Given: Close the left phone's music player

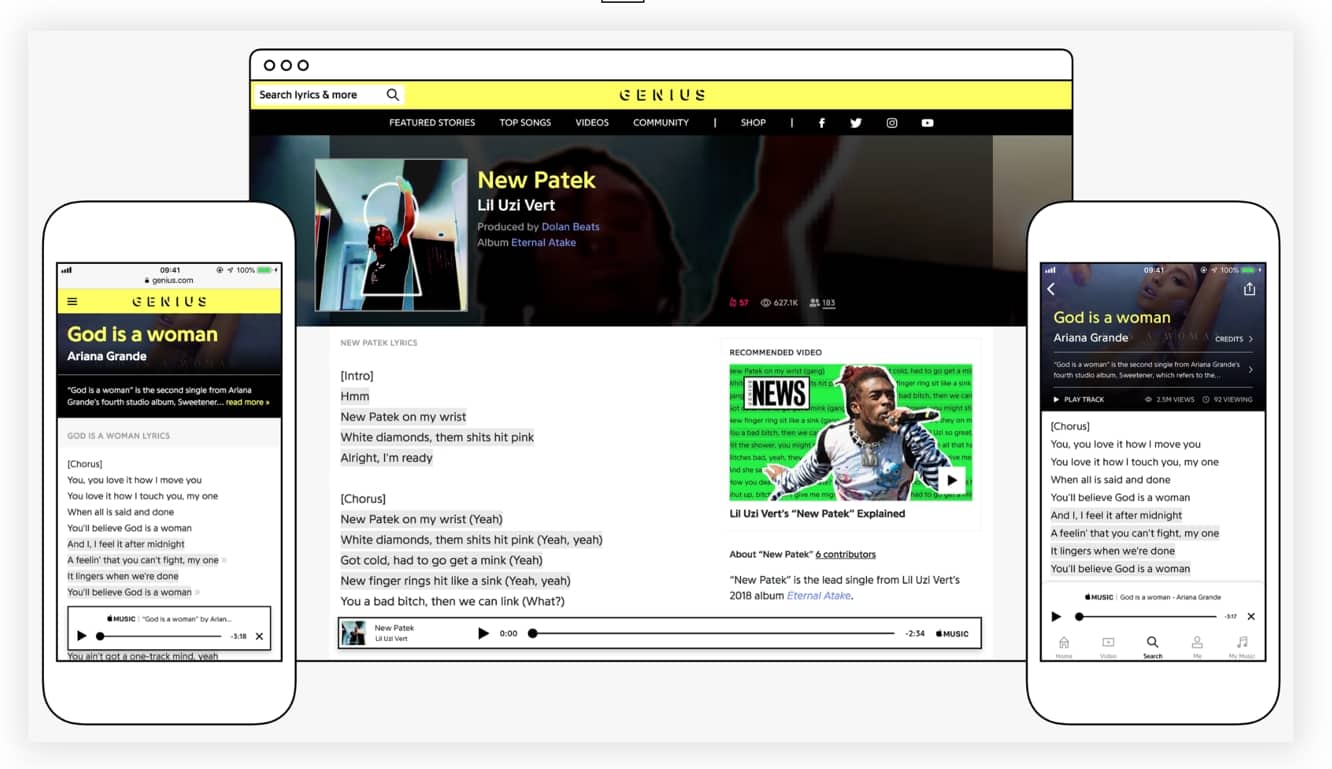Looking at the screenshot, I should [x=260, y=636].
